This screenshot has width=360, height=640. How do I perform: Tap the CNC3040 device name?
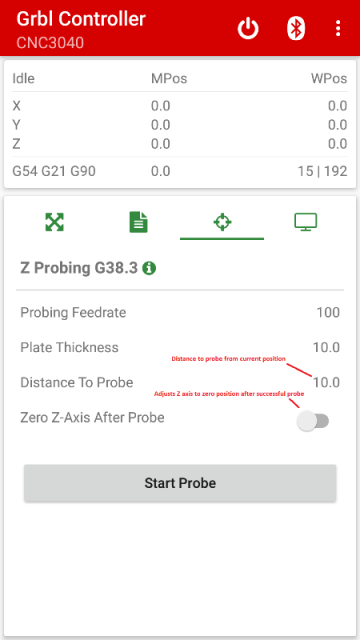(50, 42)
